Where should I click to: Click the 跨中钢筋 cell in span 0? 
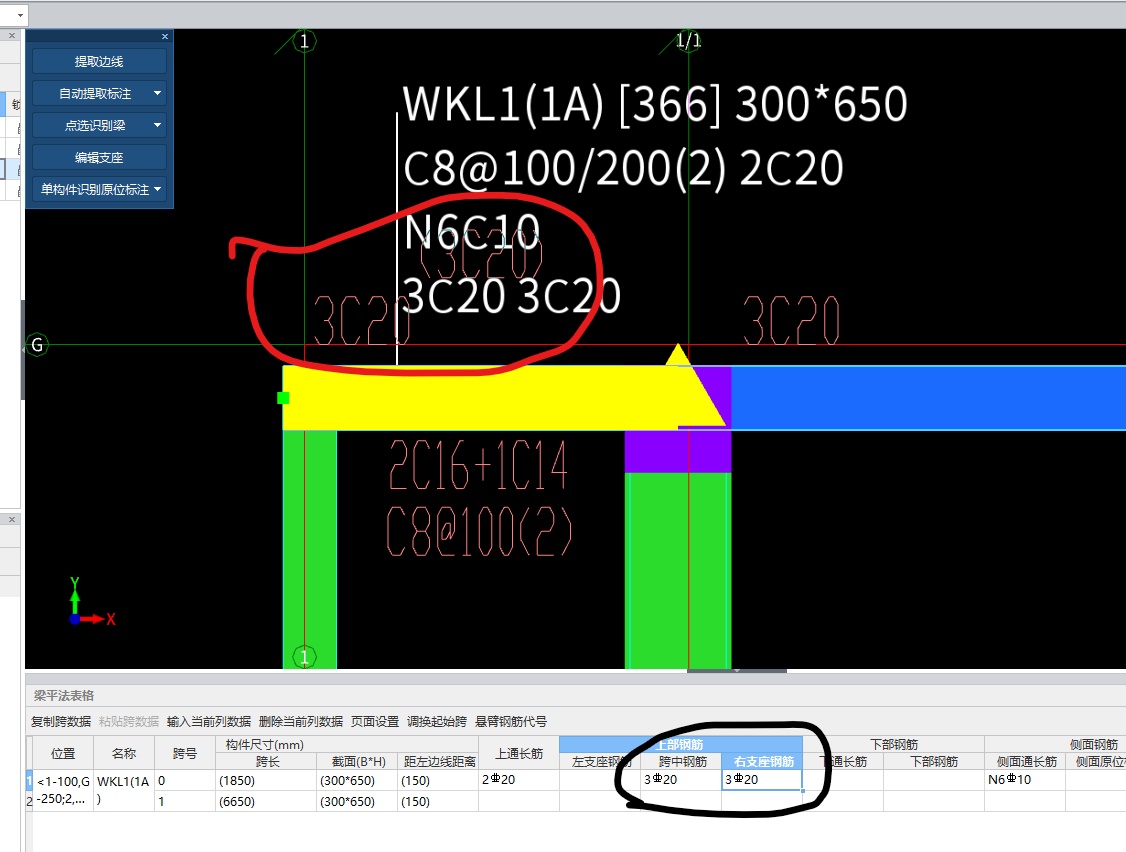tap(681, 780)
